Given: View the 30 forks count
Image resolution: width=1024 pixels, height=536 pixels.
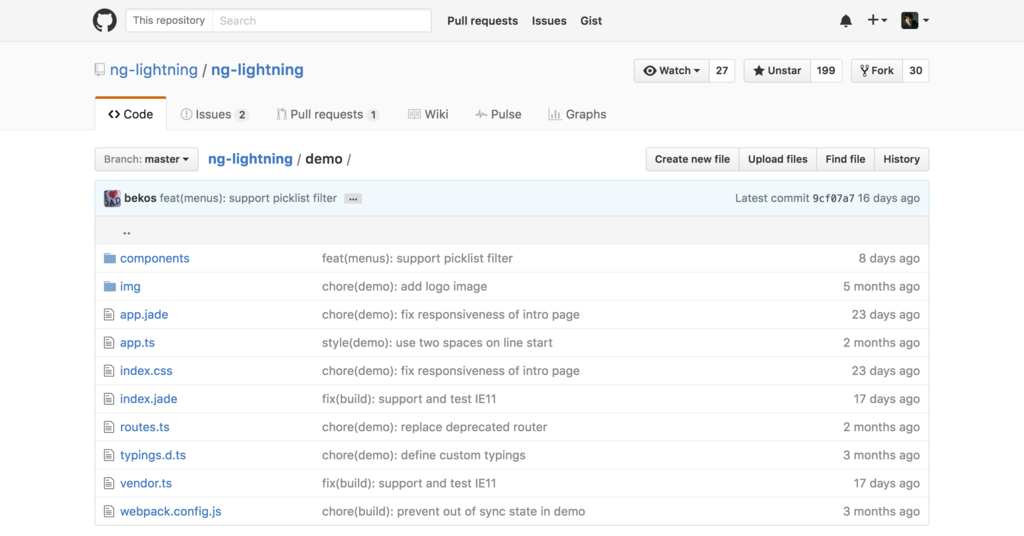Looking at the screenshot, I should (916, 71).
